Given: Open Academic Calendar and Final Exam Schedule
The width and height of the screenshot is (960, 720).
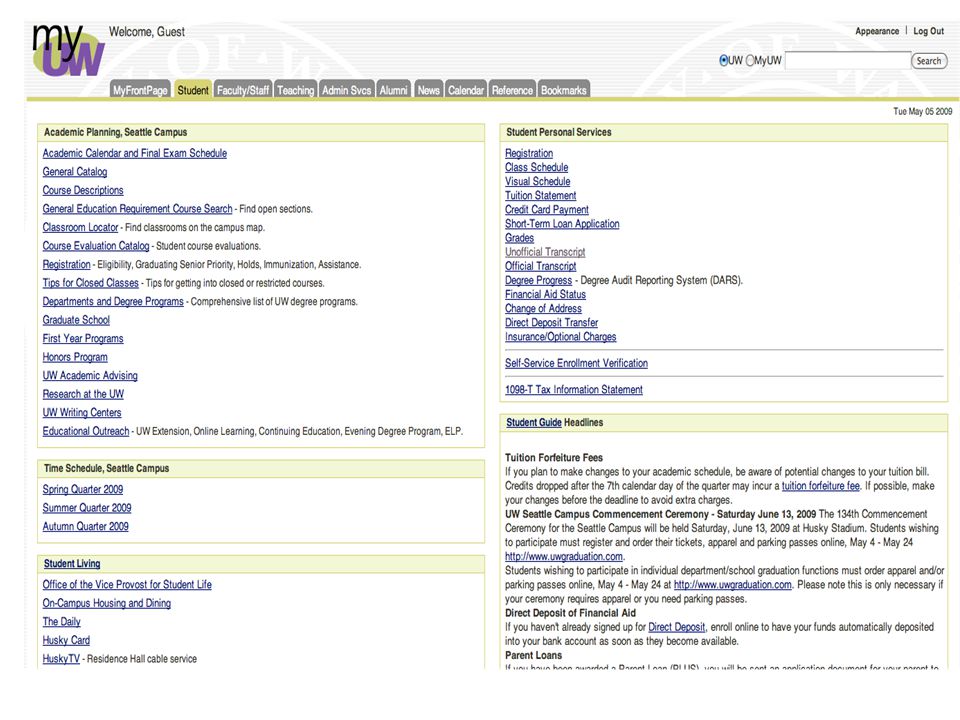Looking at the screenshot, I should pos(135,153).
